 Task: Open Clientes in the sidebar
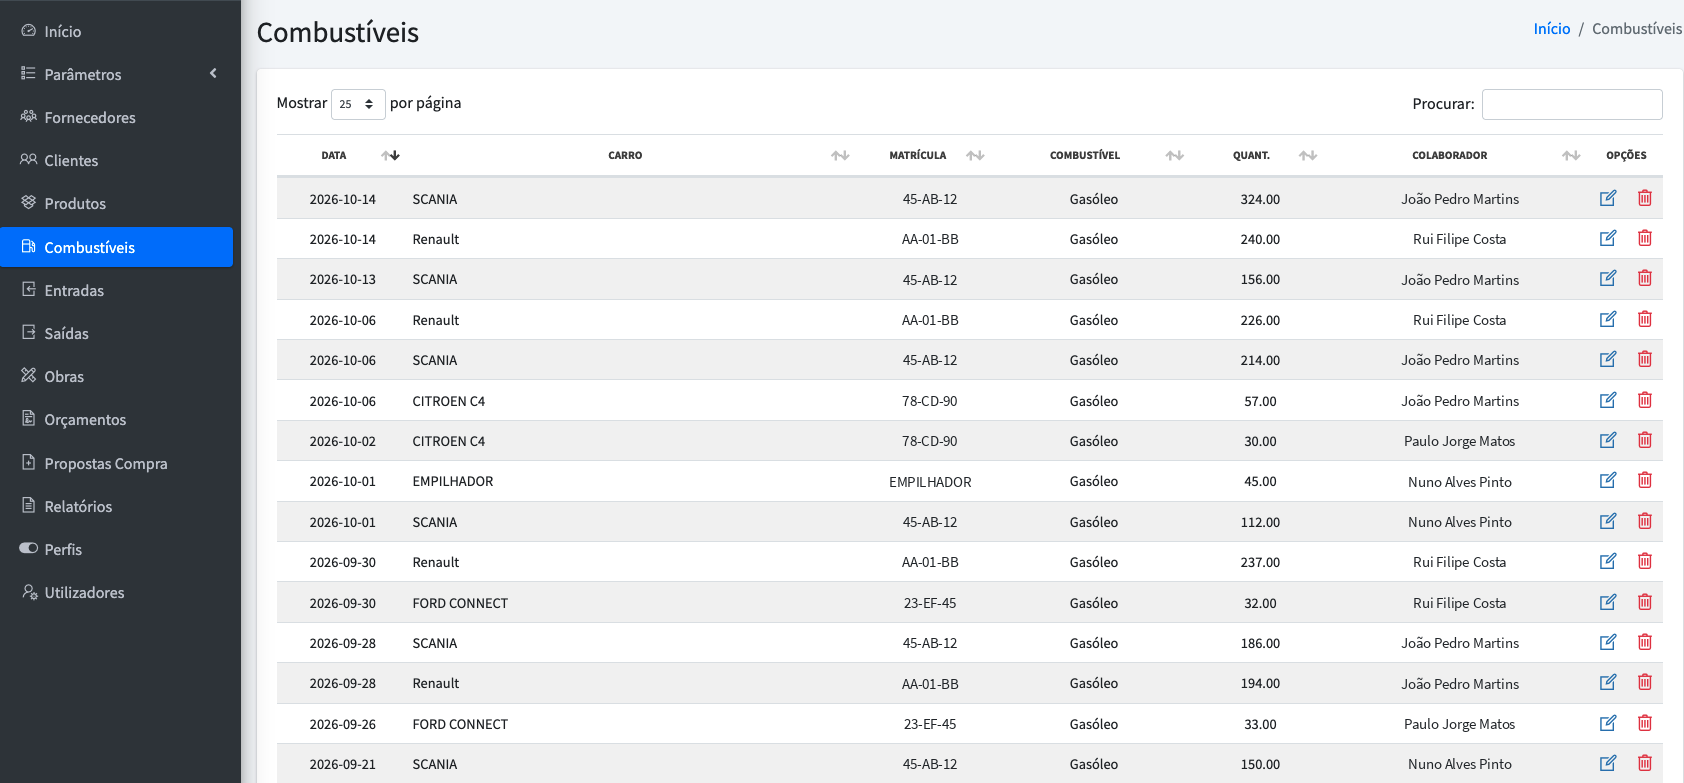coord(117,160)
